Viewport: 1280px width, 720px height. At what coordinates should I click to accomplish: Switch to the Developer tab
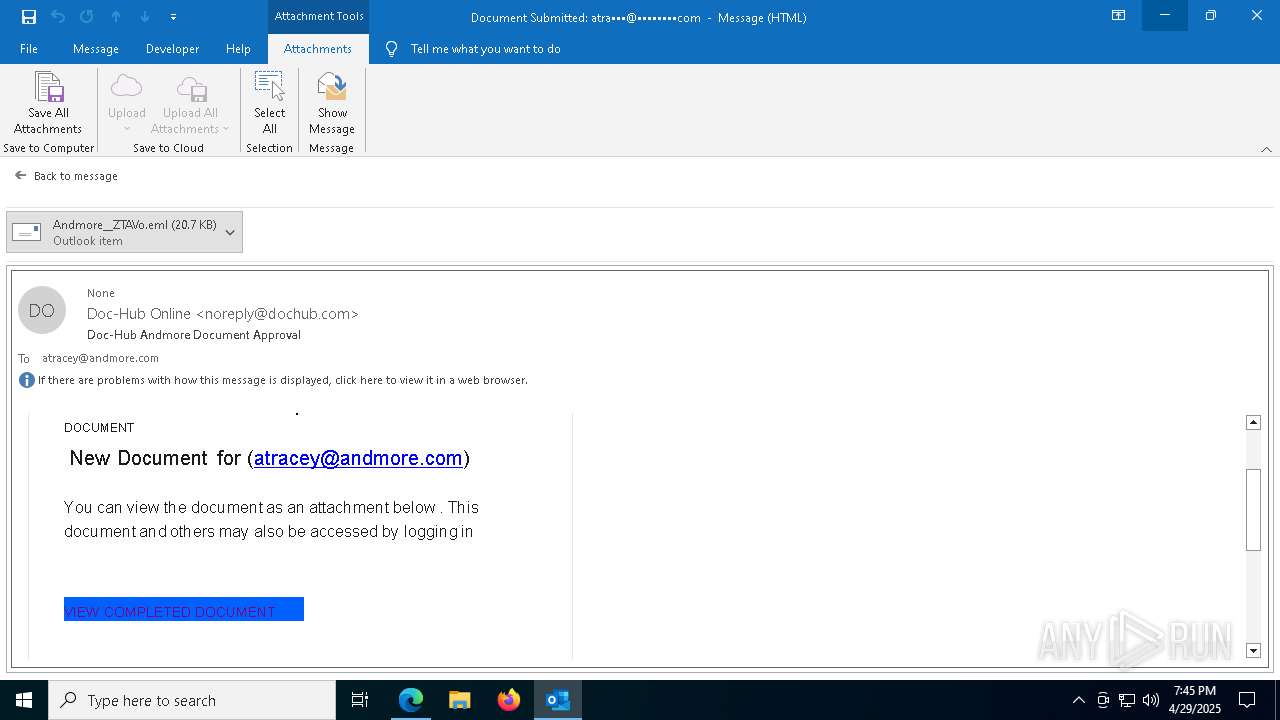(172, 49)
